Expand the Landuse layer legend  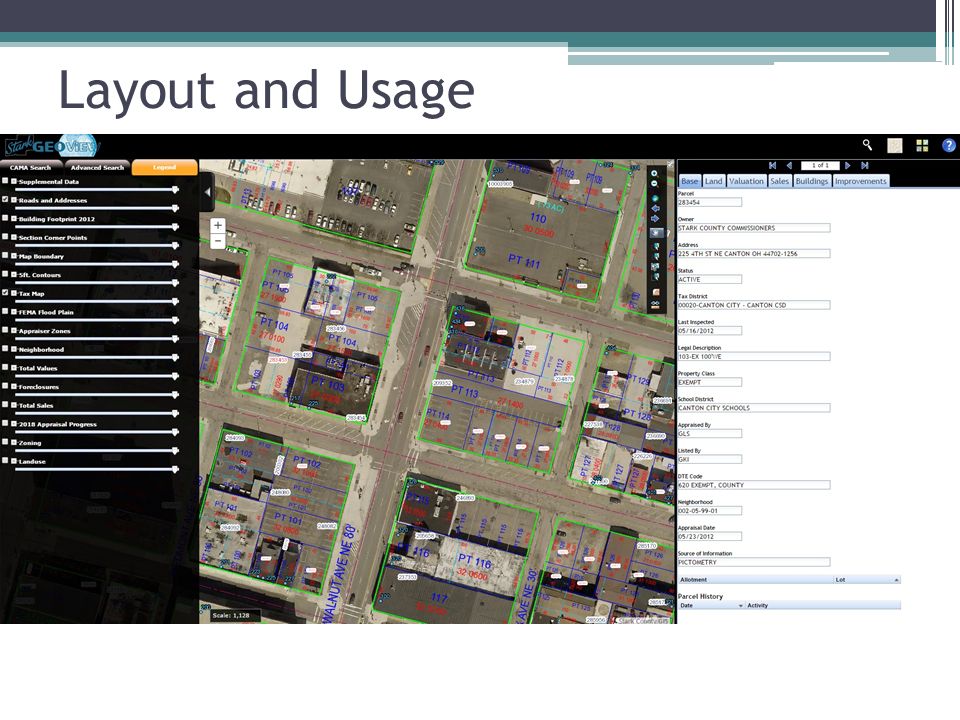click(14, 461)
